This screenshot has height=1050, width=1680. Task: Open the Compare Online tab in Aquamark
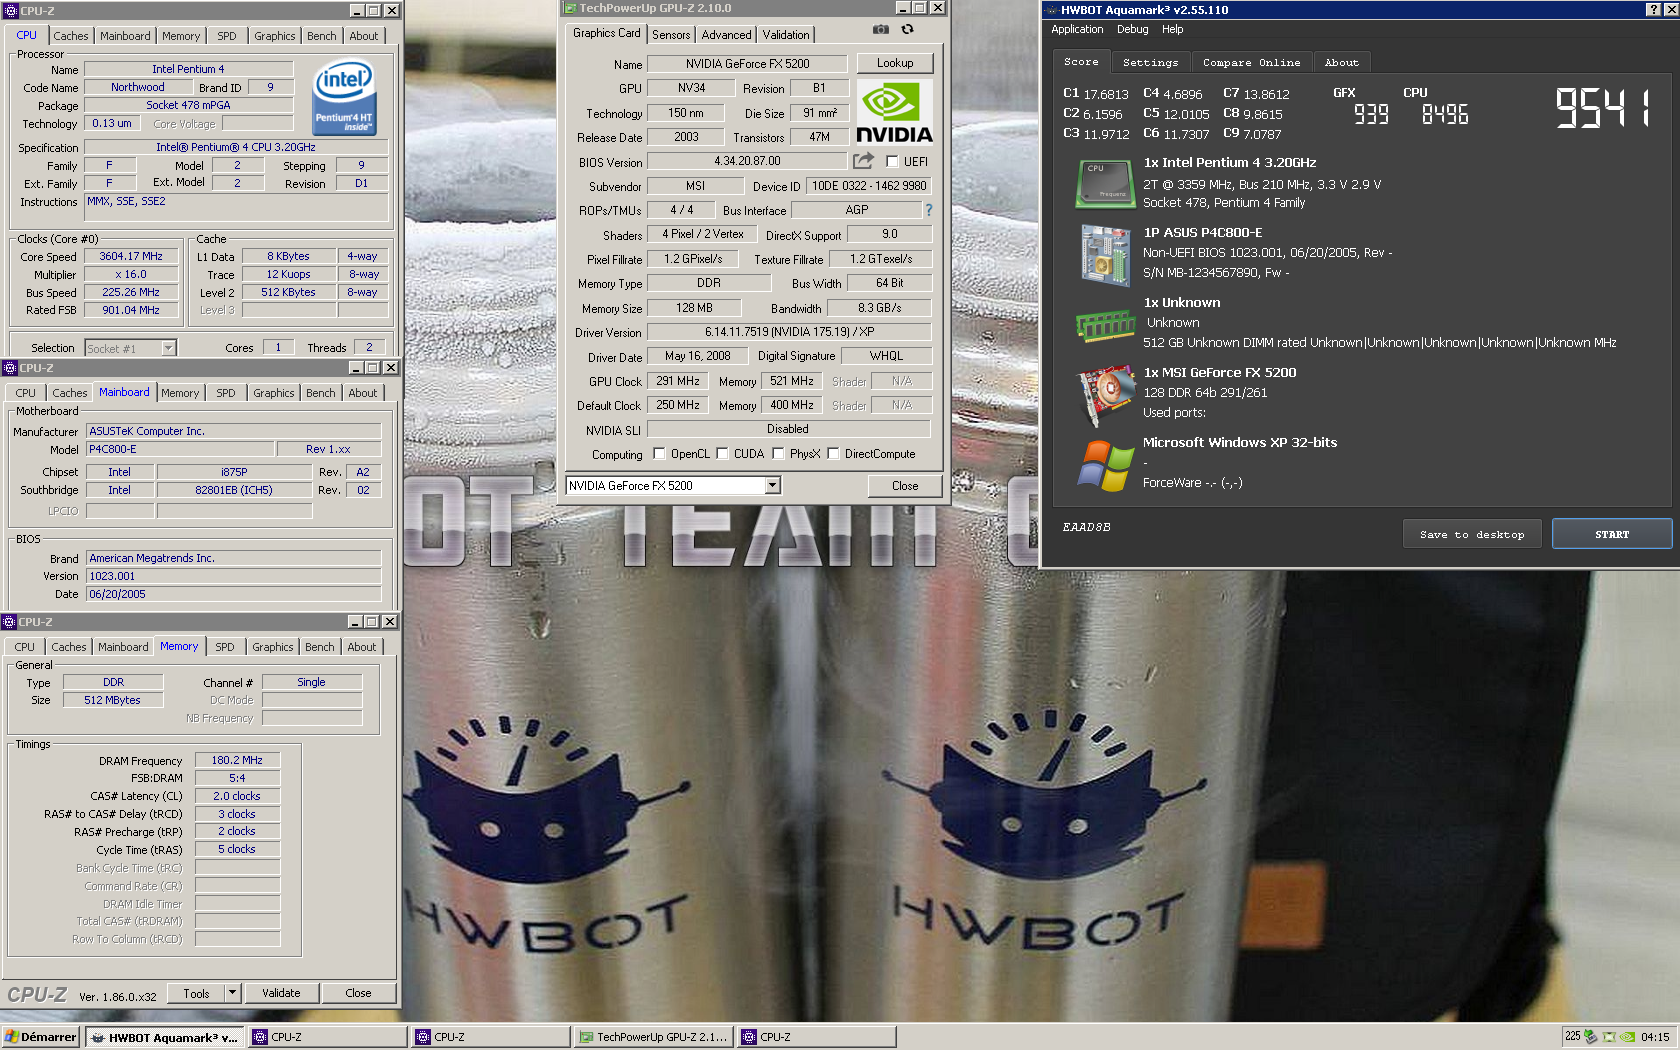click(x=1251, y=62)
